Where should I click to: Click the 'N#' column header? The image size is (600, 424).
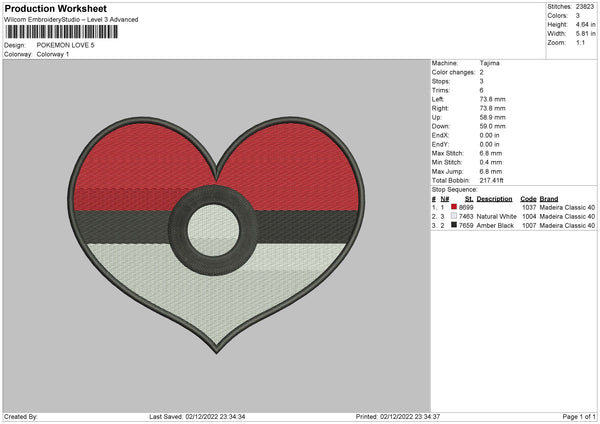pyautogui.click(x=445, y=199)
